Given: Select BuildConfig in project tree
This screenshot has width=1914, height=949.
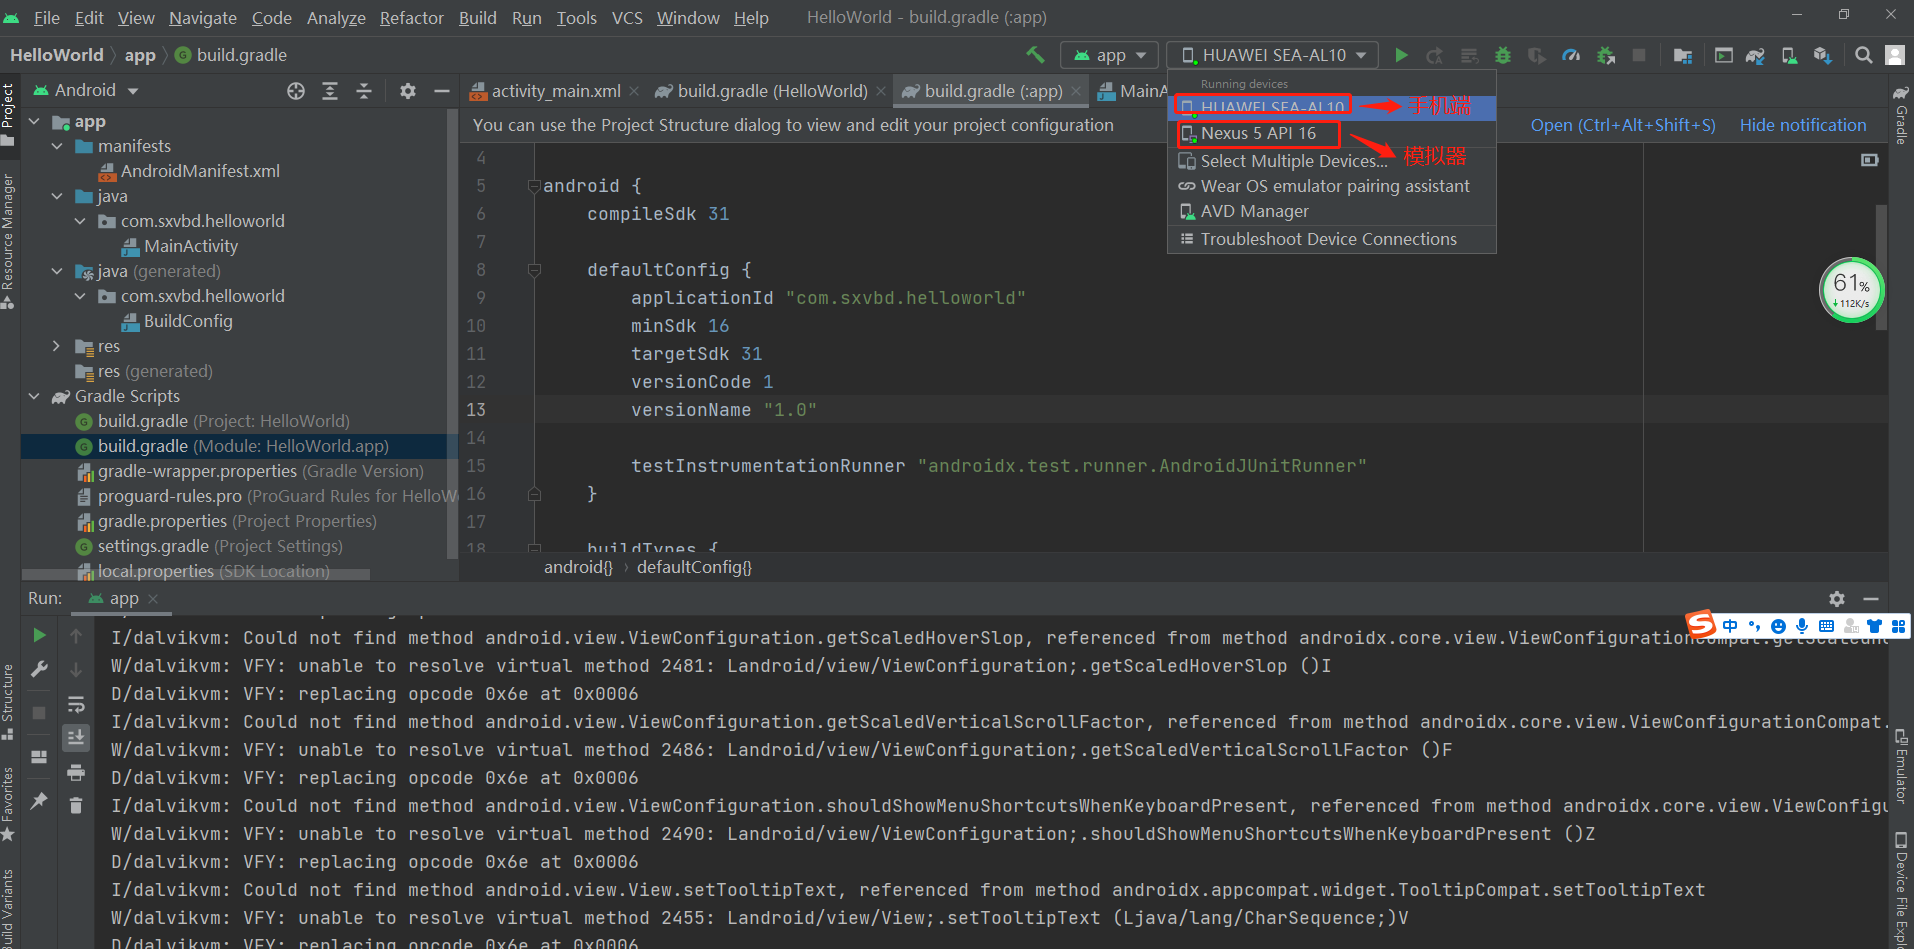Looking at the screenshot, I should pyautogui.click(x=188, y=321).
